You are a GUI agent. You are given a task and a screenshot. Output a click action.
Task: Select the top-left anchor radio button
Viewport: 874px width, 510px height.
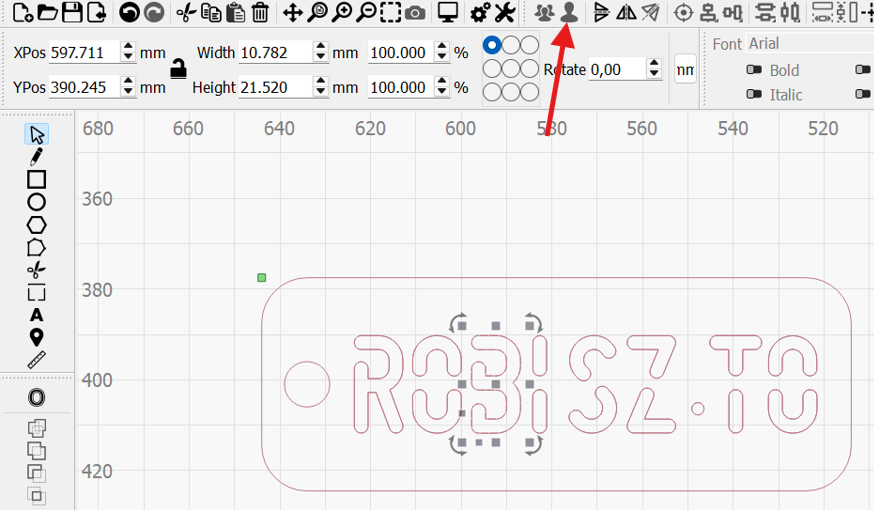coord(492,46)
